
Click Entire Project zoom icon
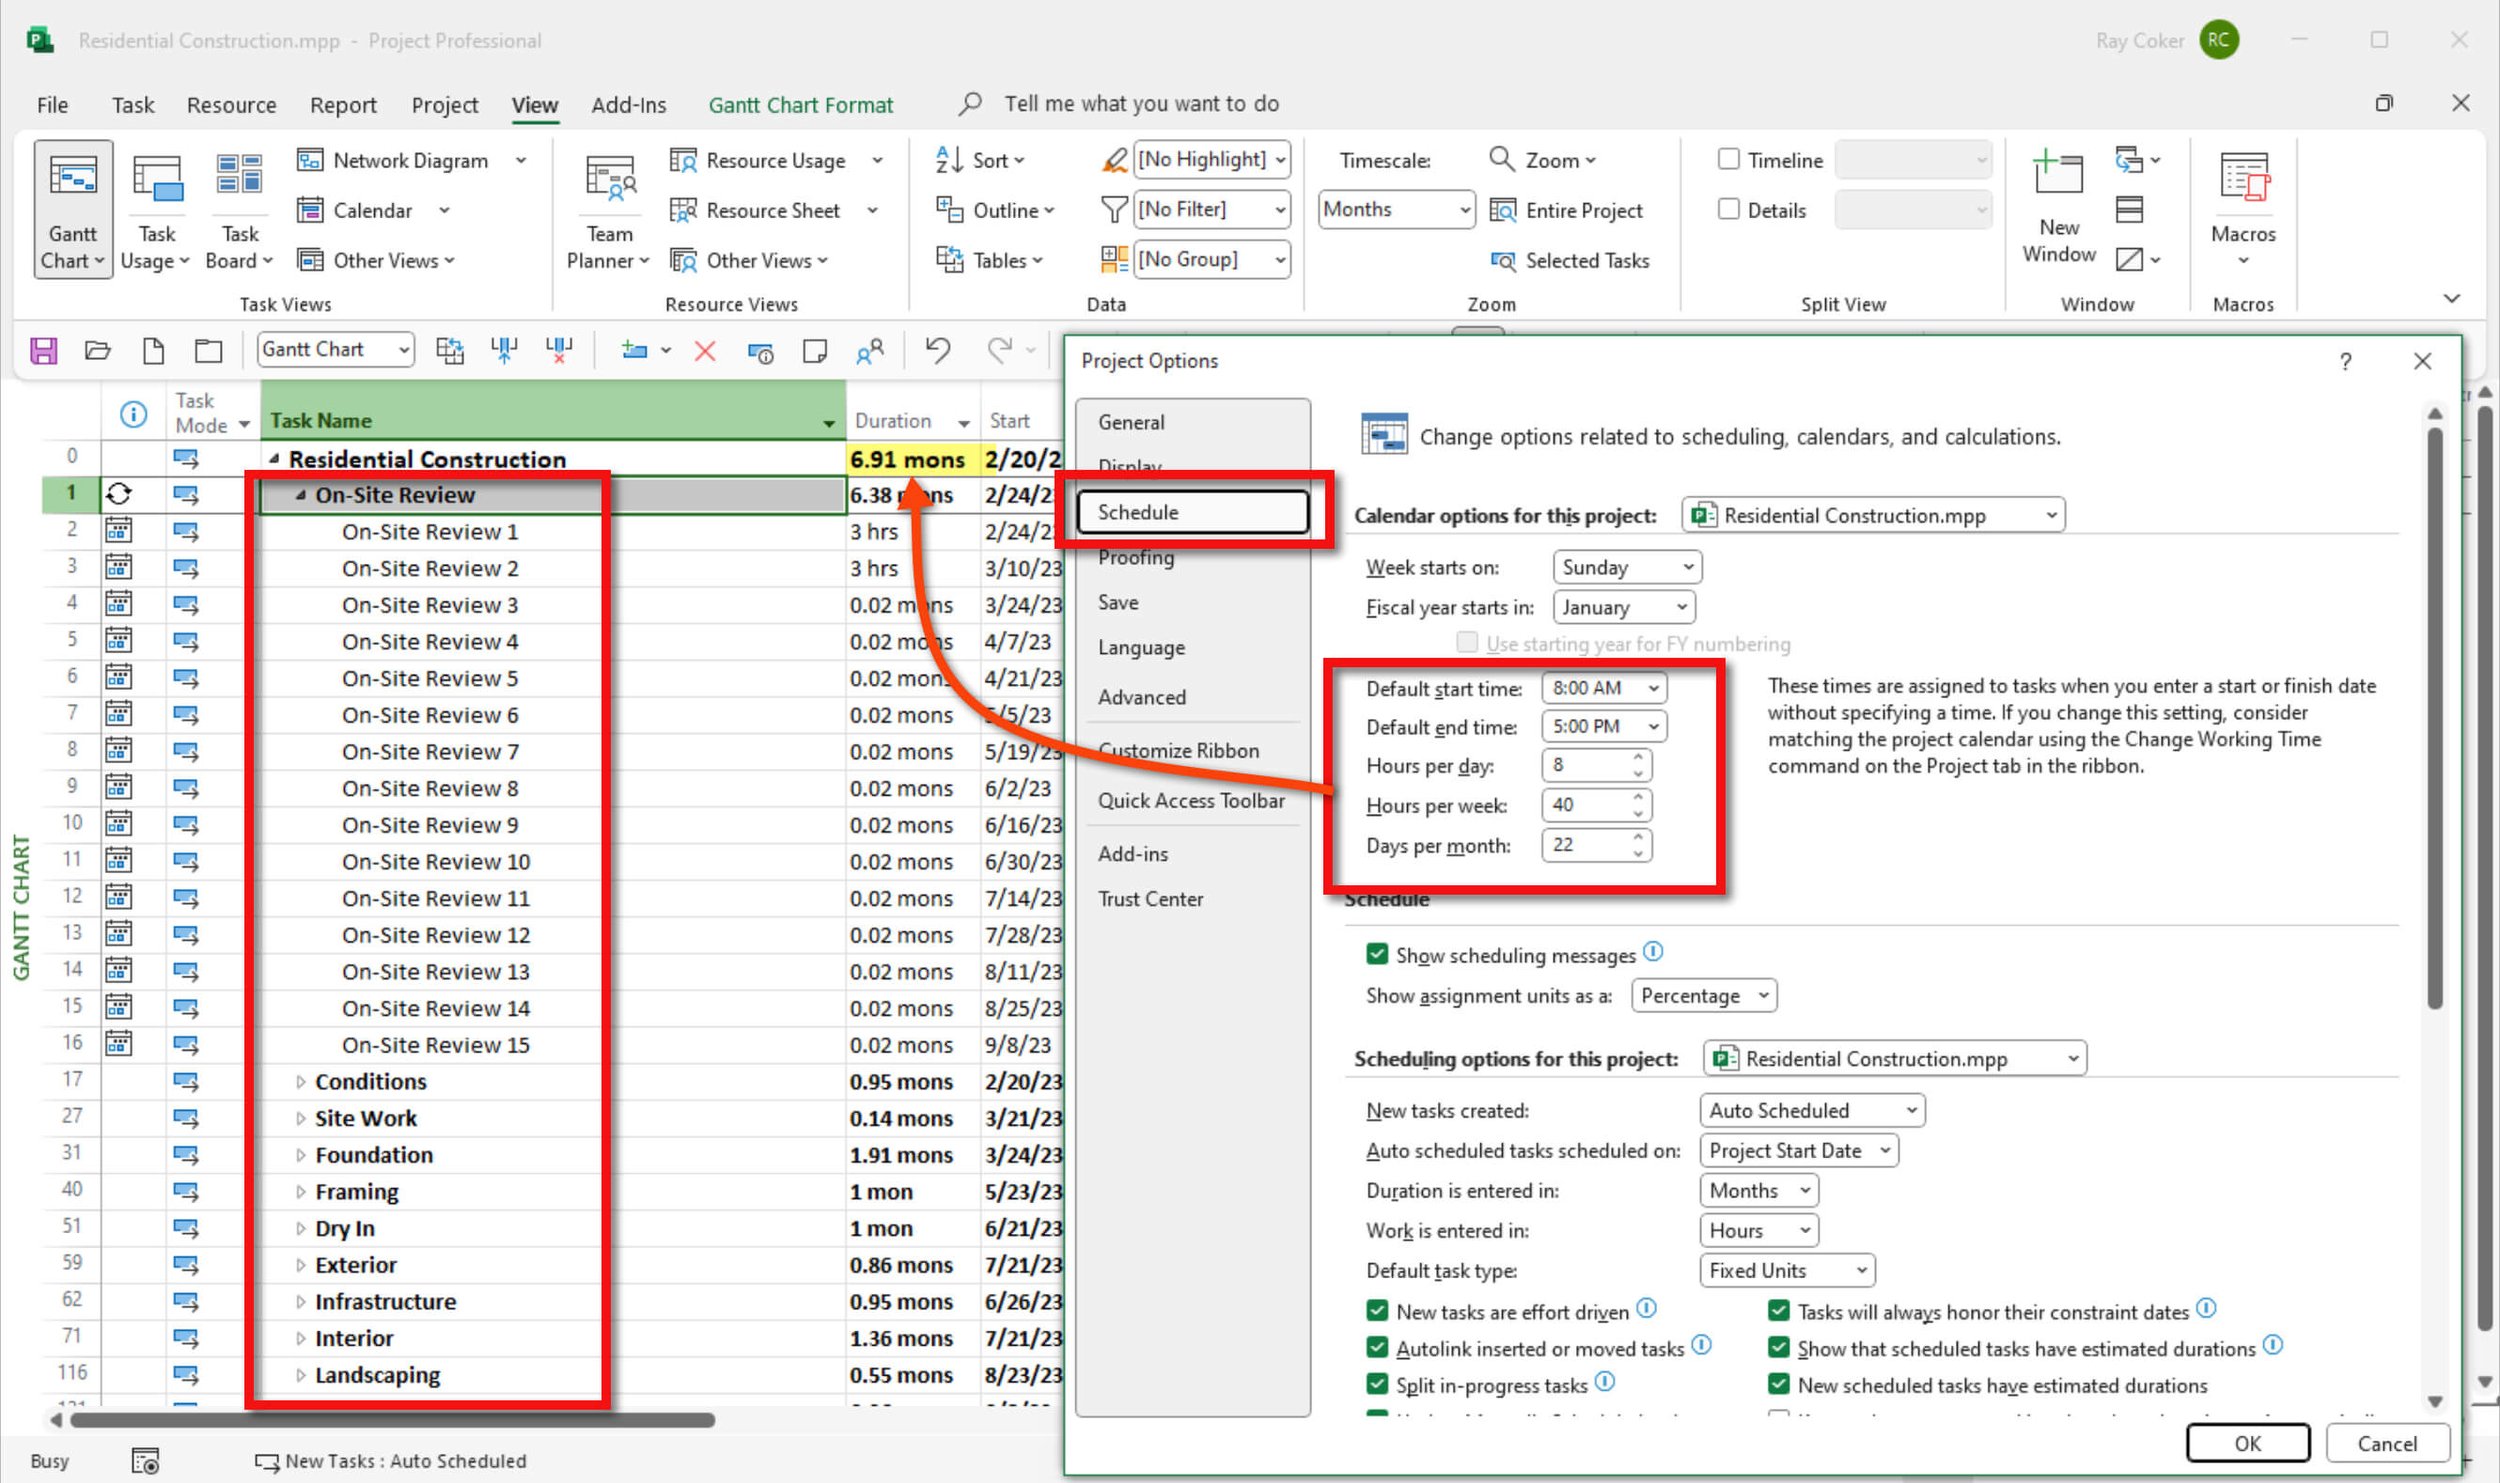click(x=1502, y=210)
